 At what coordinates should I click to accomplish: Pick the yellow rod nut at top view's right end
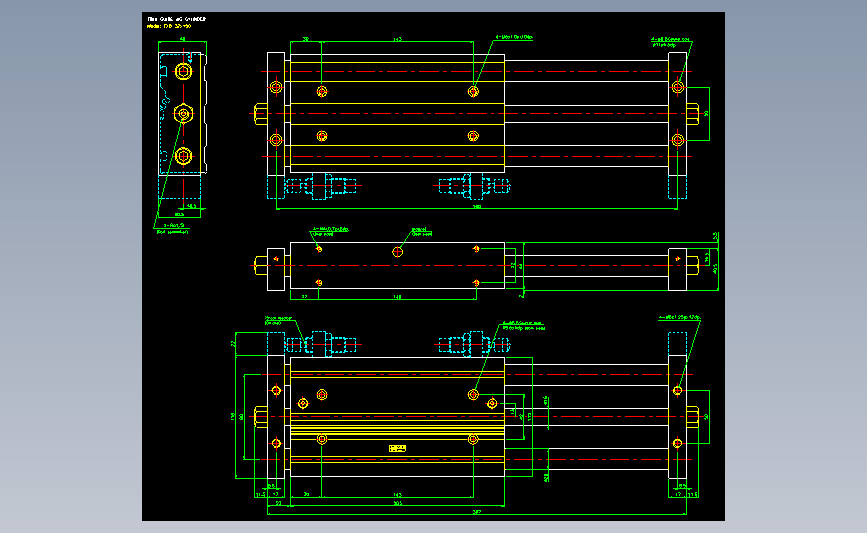click(x=692, y=114)
